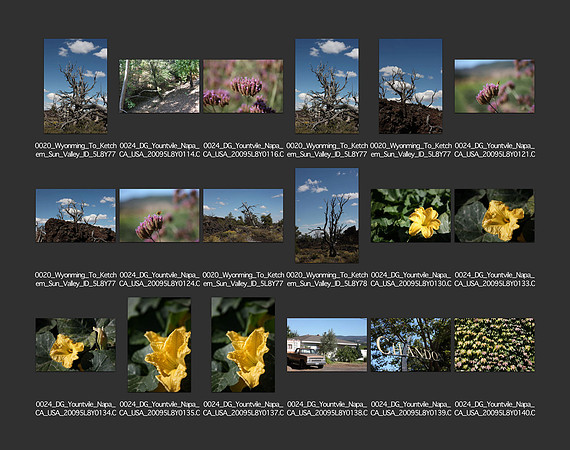Image resolution: width=570 pixels, height=450 pixels.
Task: Click Wyoming file name ending ID_5L8Y78
Action: click(x=327, y=279)
